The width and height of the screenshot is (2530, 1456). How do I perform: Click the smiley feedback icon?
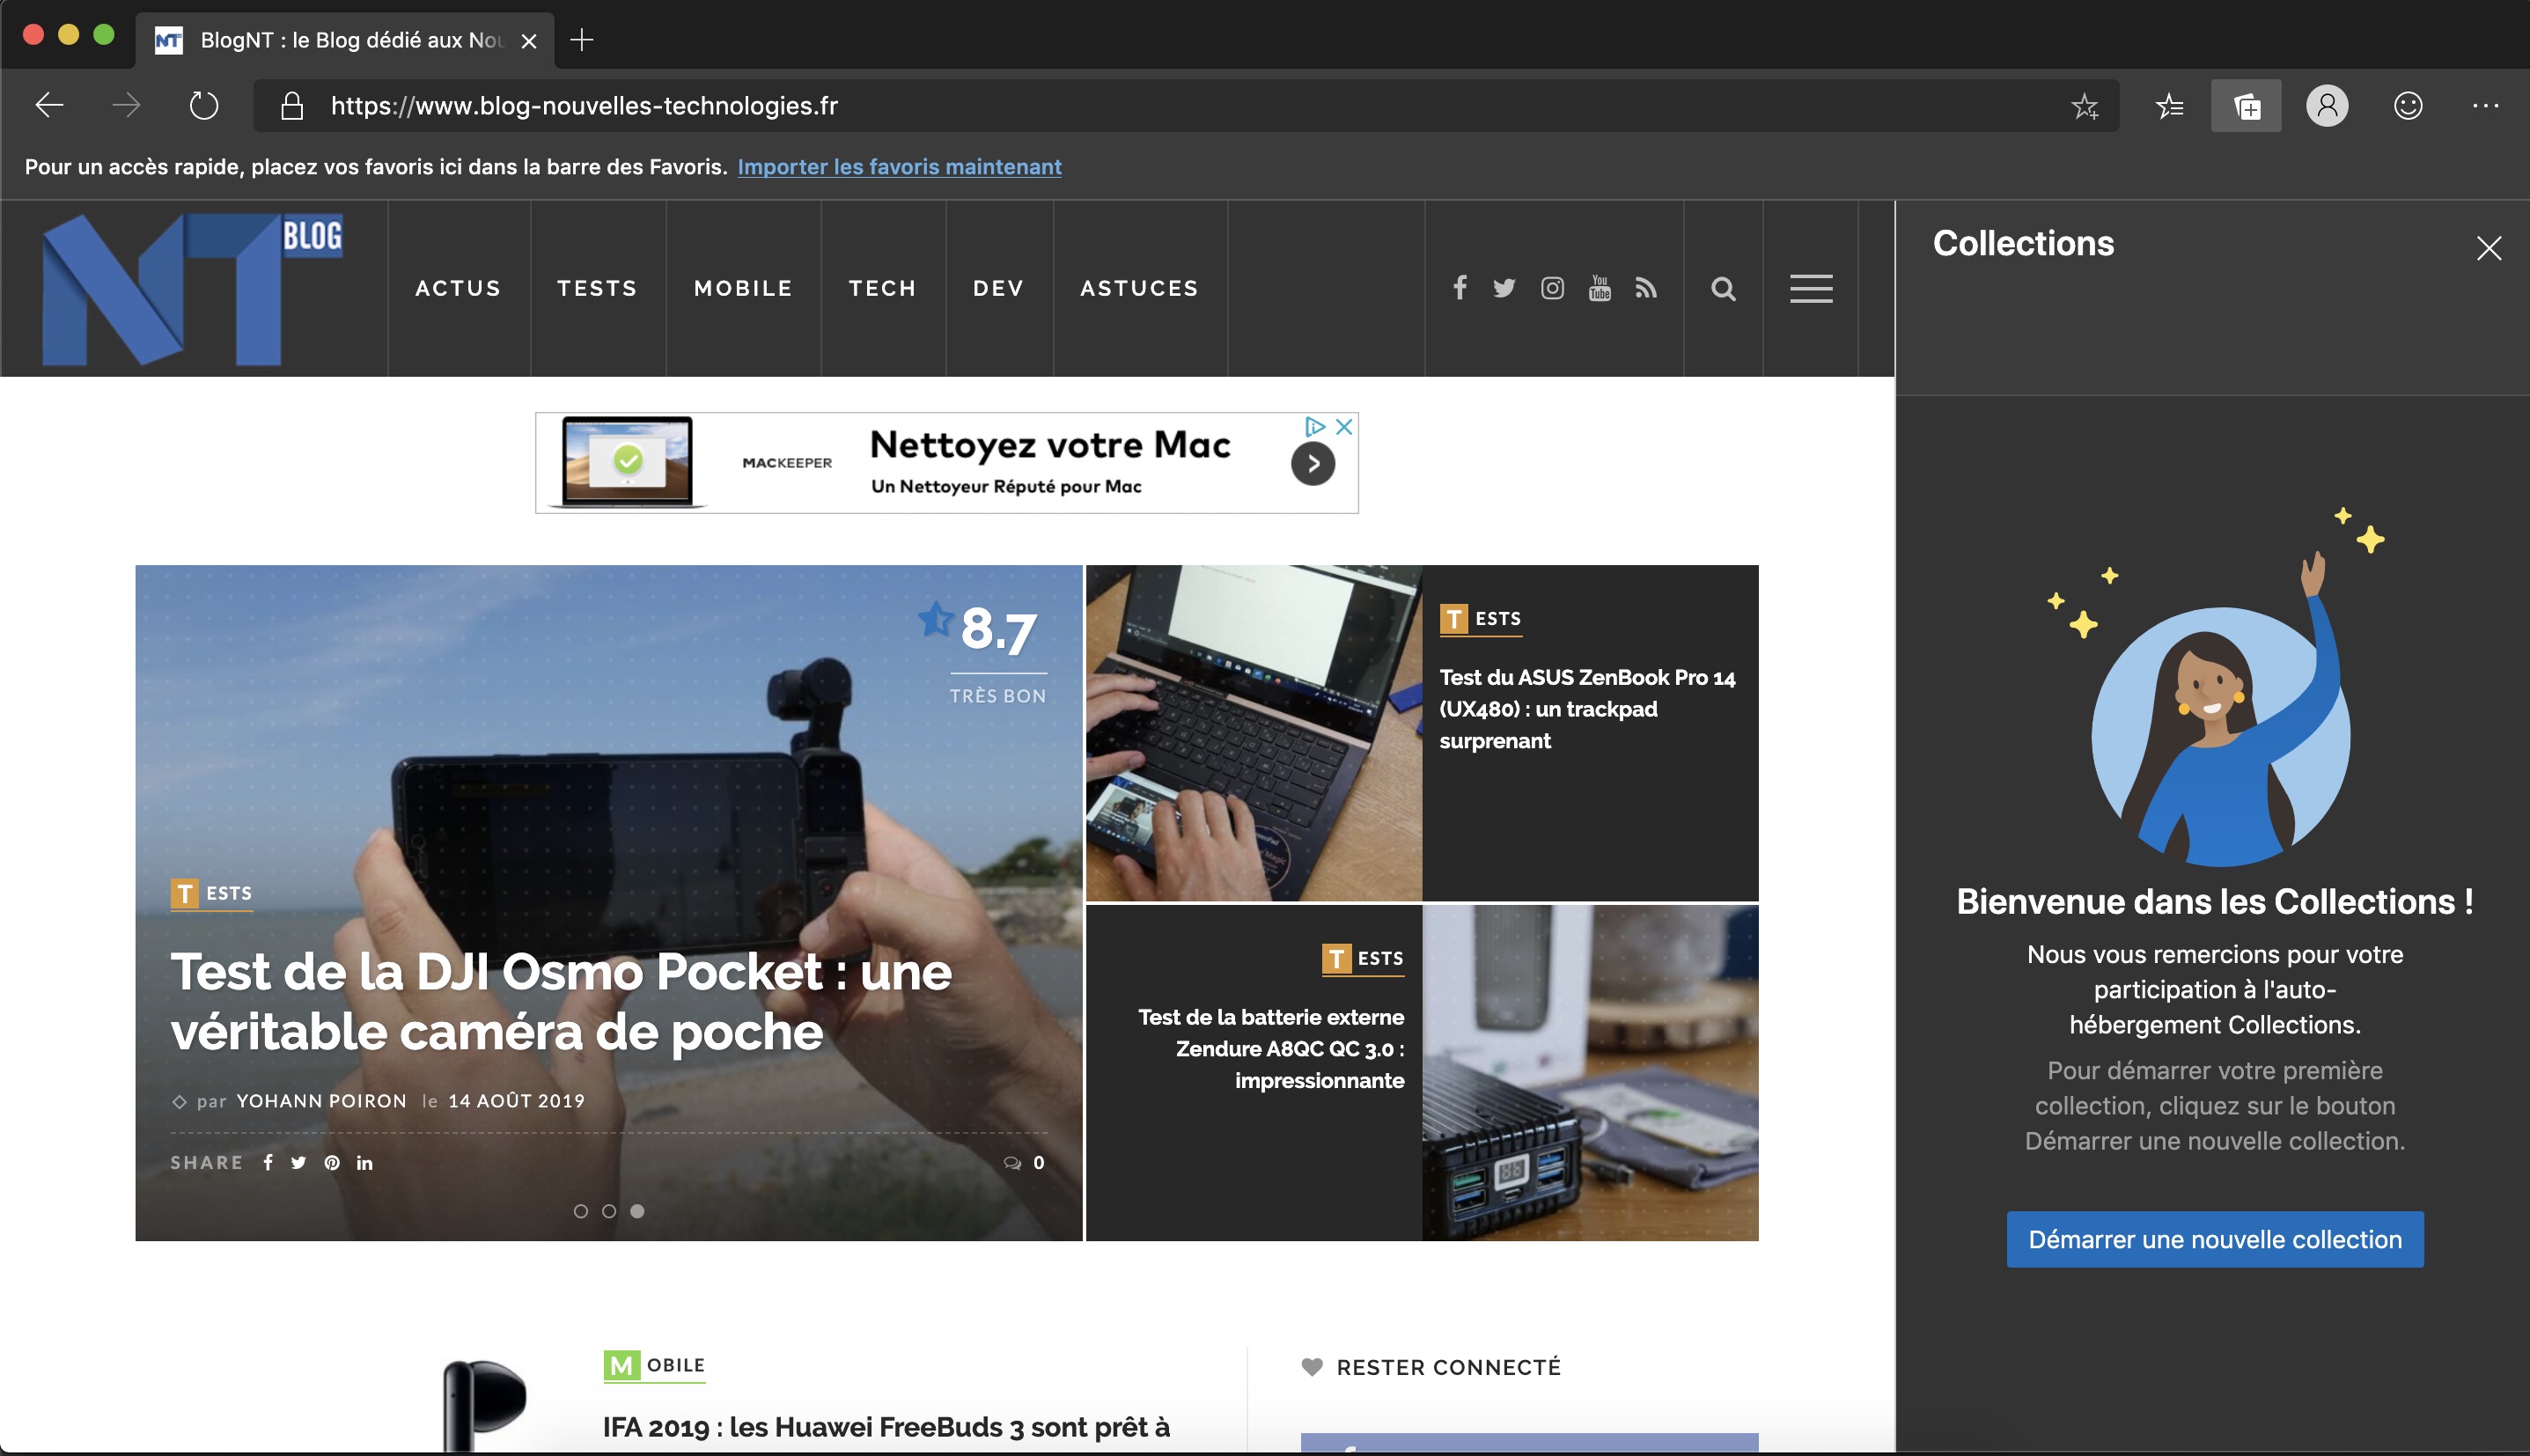[2408, 106]
